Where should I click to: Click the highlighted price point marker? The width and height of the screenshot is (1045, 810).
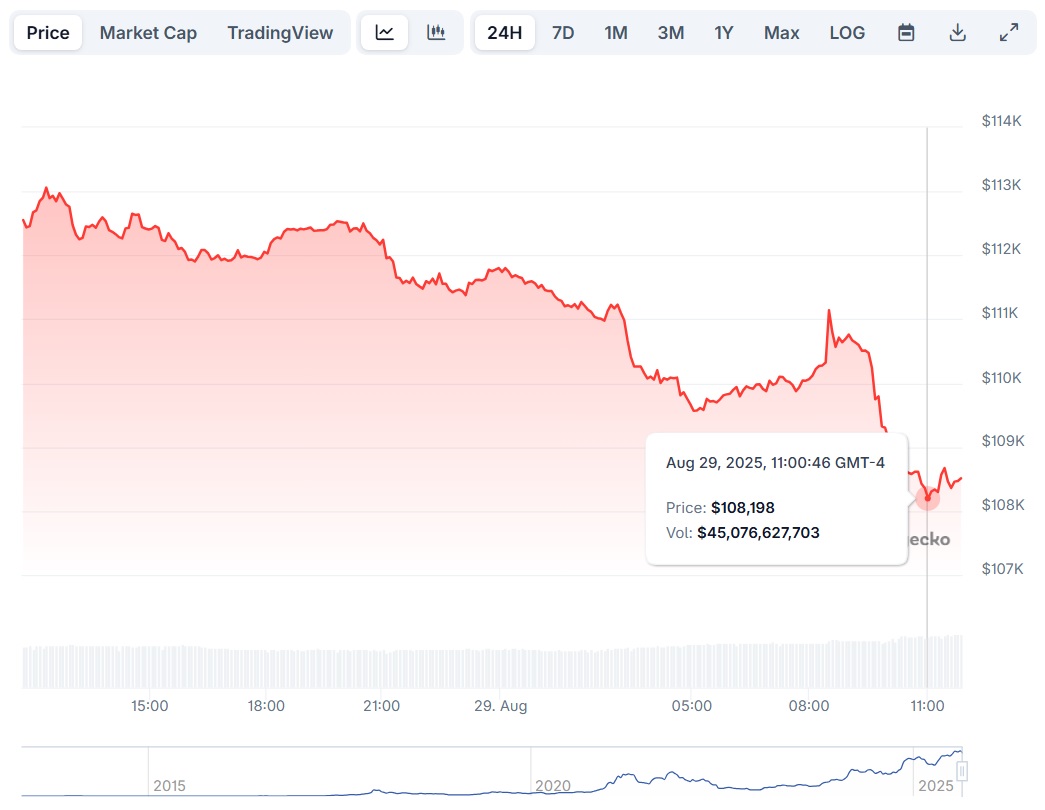928,497
